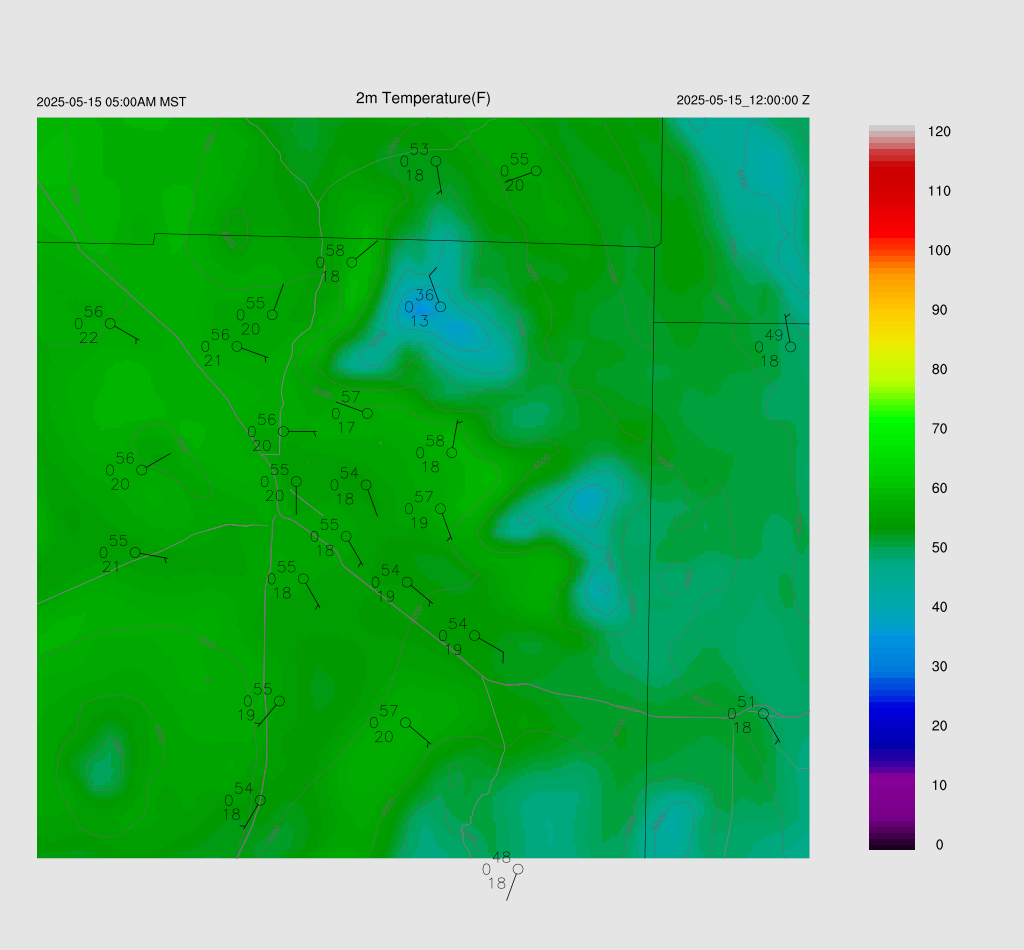
Task: Click the colorbar label "100"
Action: 939,250
